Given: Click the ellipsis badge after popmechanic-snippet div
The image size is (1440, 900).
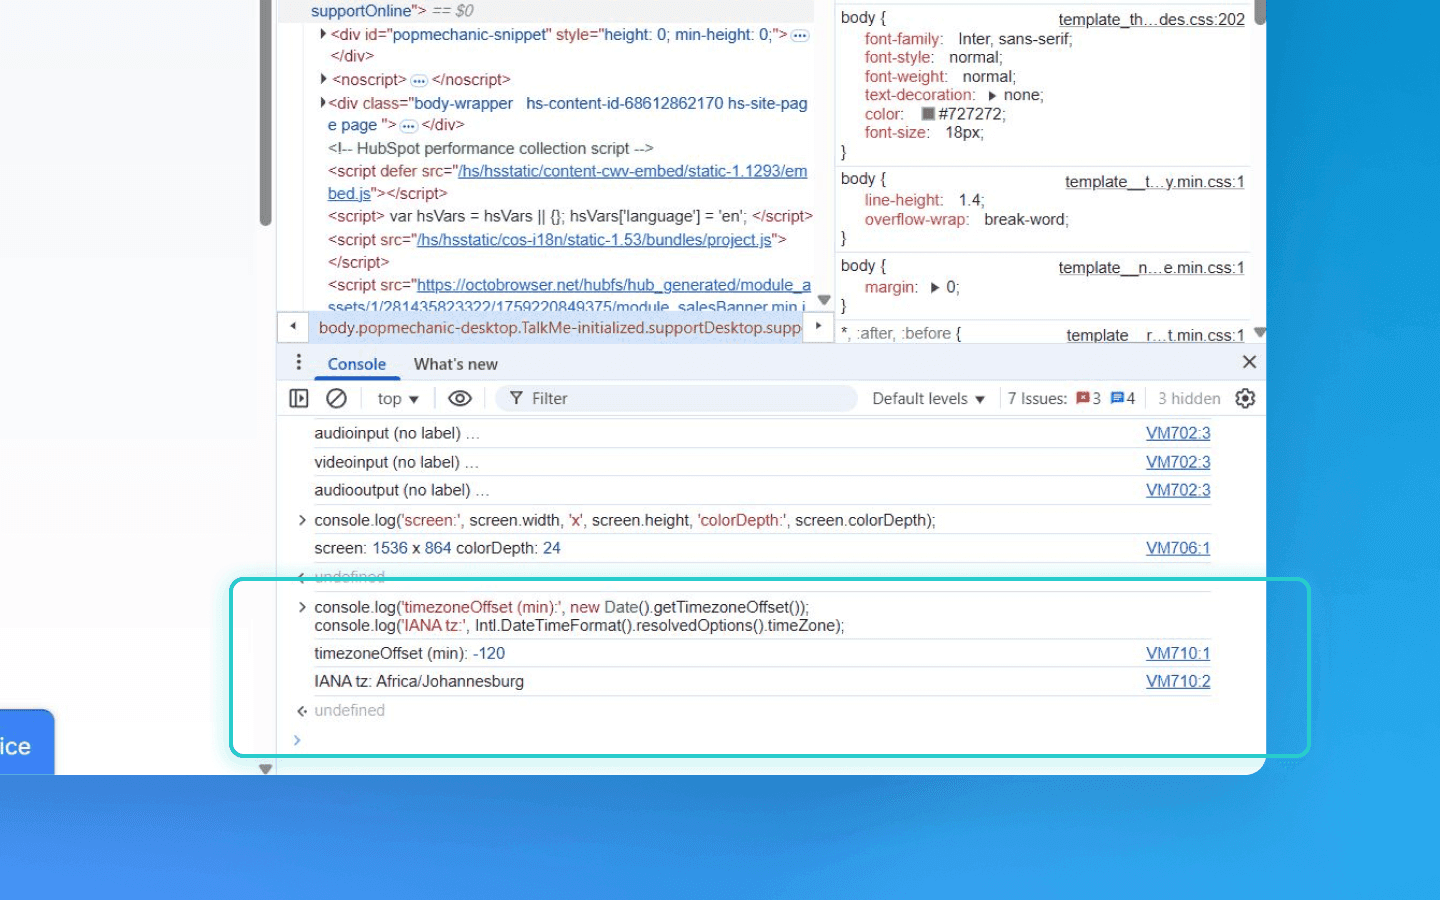Looking at the screenshot, I should click(x=800, y=35).
